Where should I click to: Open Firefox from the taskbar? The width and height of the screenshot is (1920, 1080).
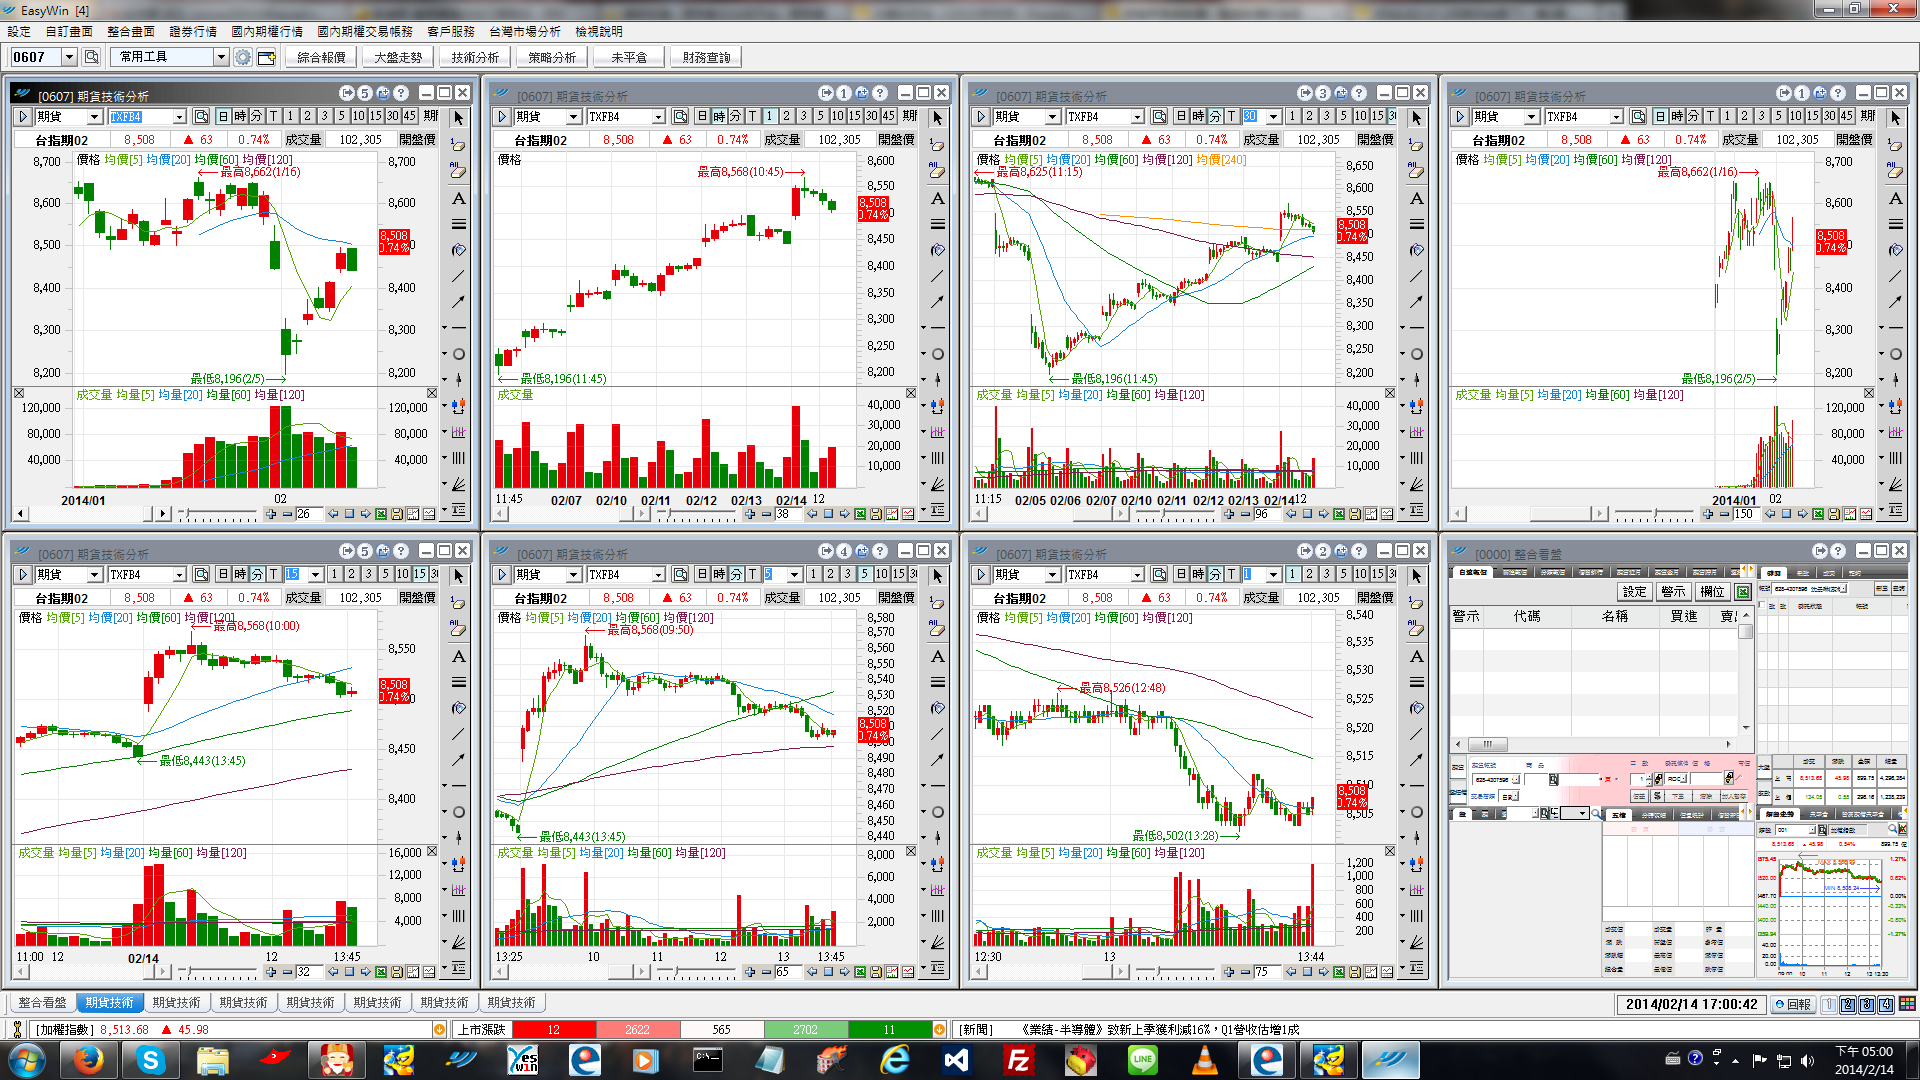(x=89, y=1059)
